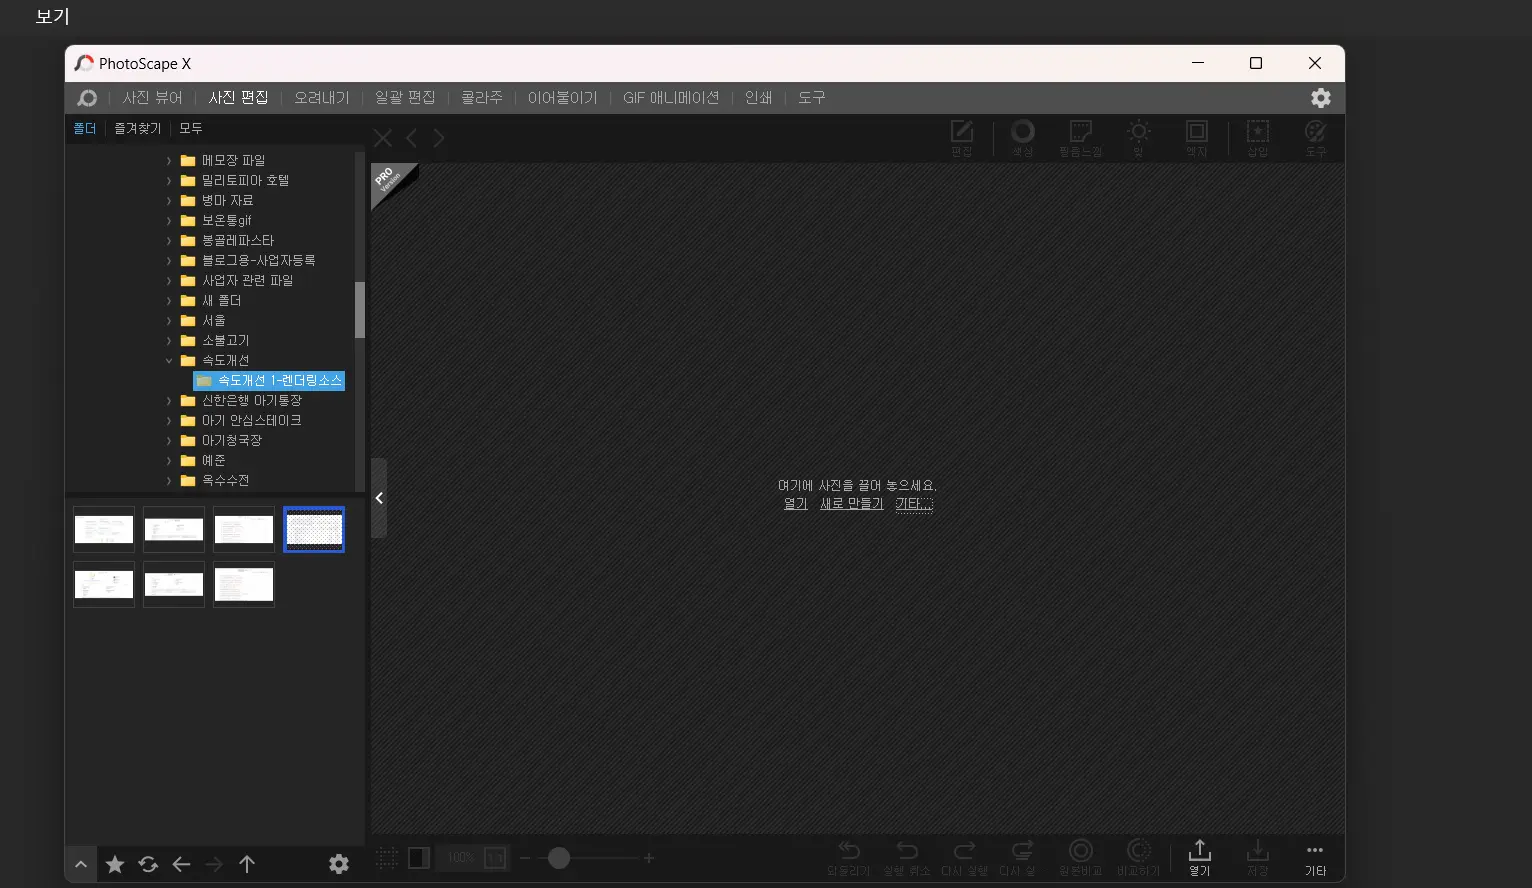Close the current image with the X icon
This screenshot has height=888, width=1532.
383,138
